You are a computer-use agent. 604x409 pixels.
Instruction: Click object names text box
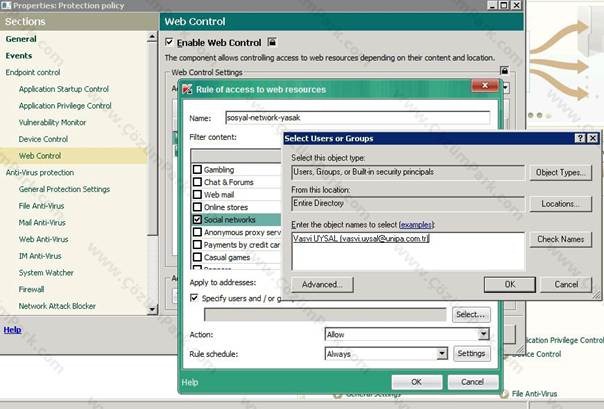pyautogui.click(x=408, y=251)
